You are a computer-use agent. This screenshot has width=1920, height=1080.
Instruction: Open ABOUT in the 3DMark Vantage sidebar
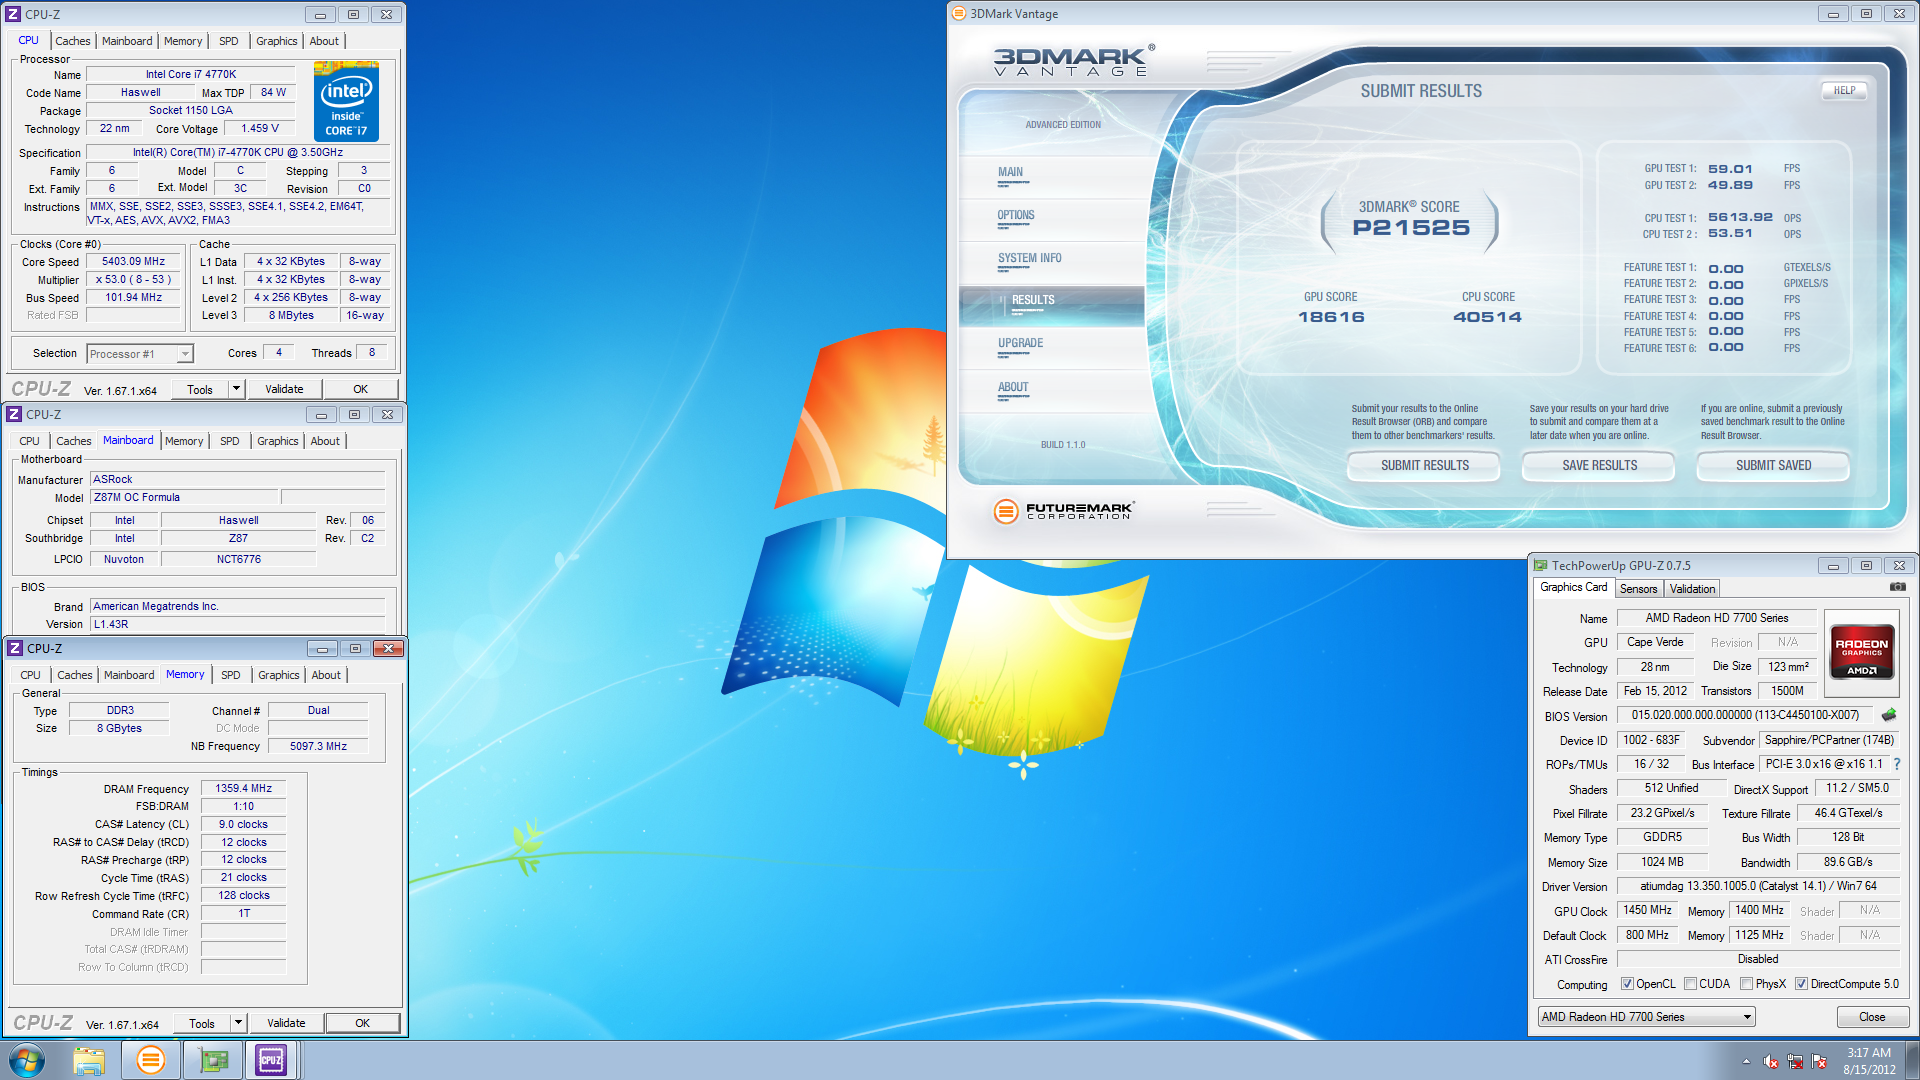click(x=1052, y=391)
